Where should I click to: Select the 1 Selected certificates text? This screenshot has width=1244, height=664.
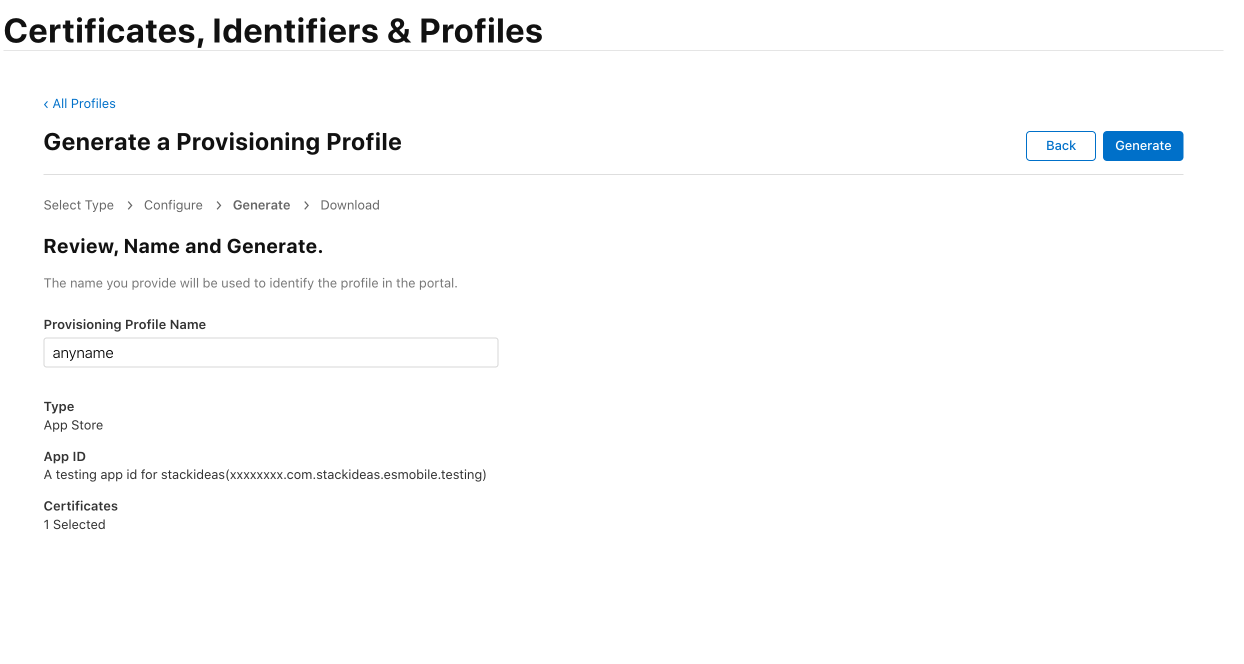pos(74,524)
